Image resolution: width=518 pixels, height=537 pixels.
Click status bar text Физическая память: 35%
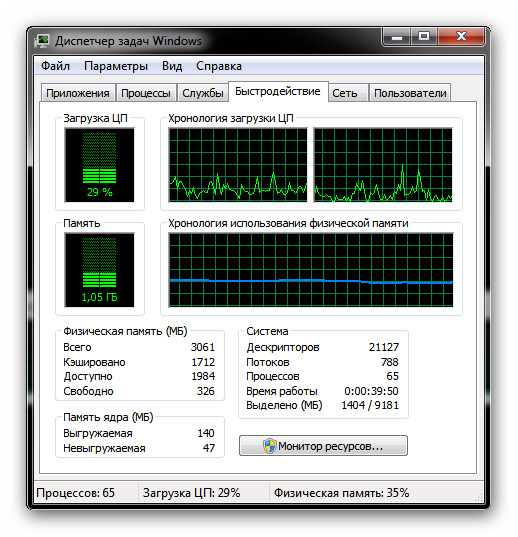pyautogui.click(x=341, y=492)
